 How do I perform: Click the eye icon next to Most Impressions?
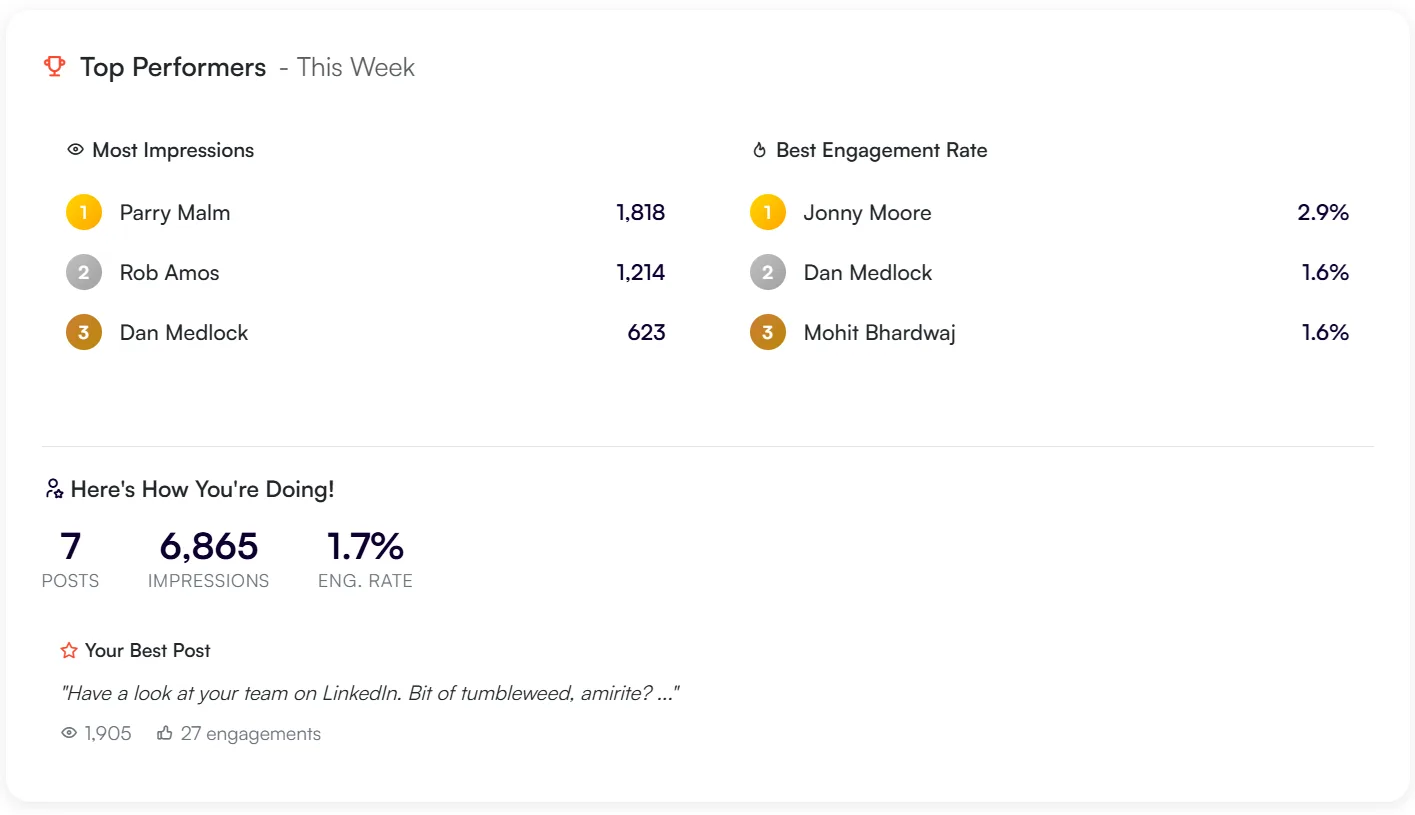coord(75,150)
